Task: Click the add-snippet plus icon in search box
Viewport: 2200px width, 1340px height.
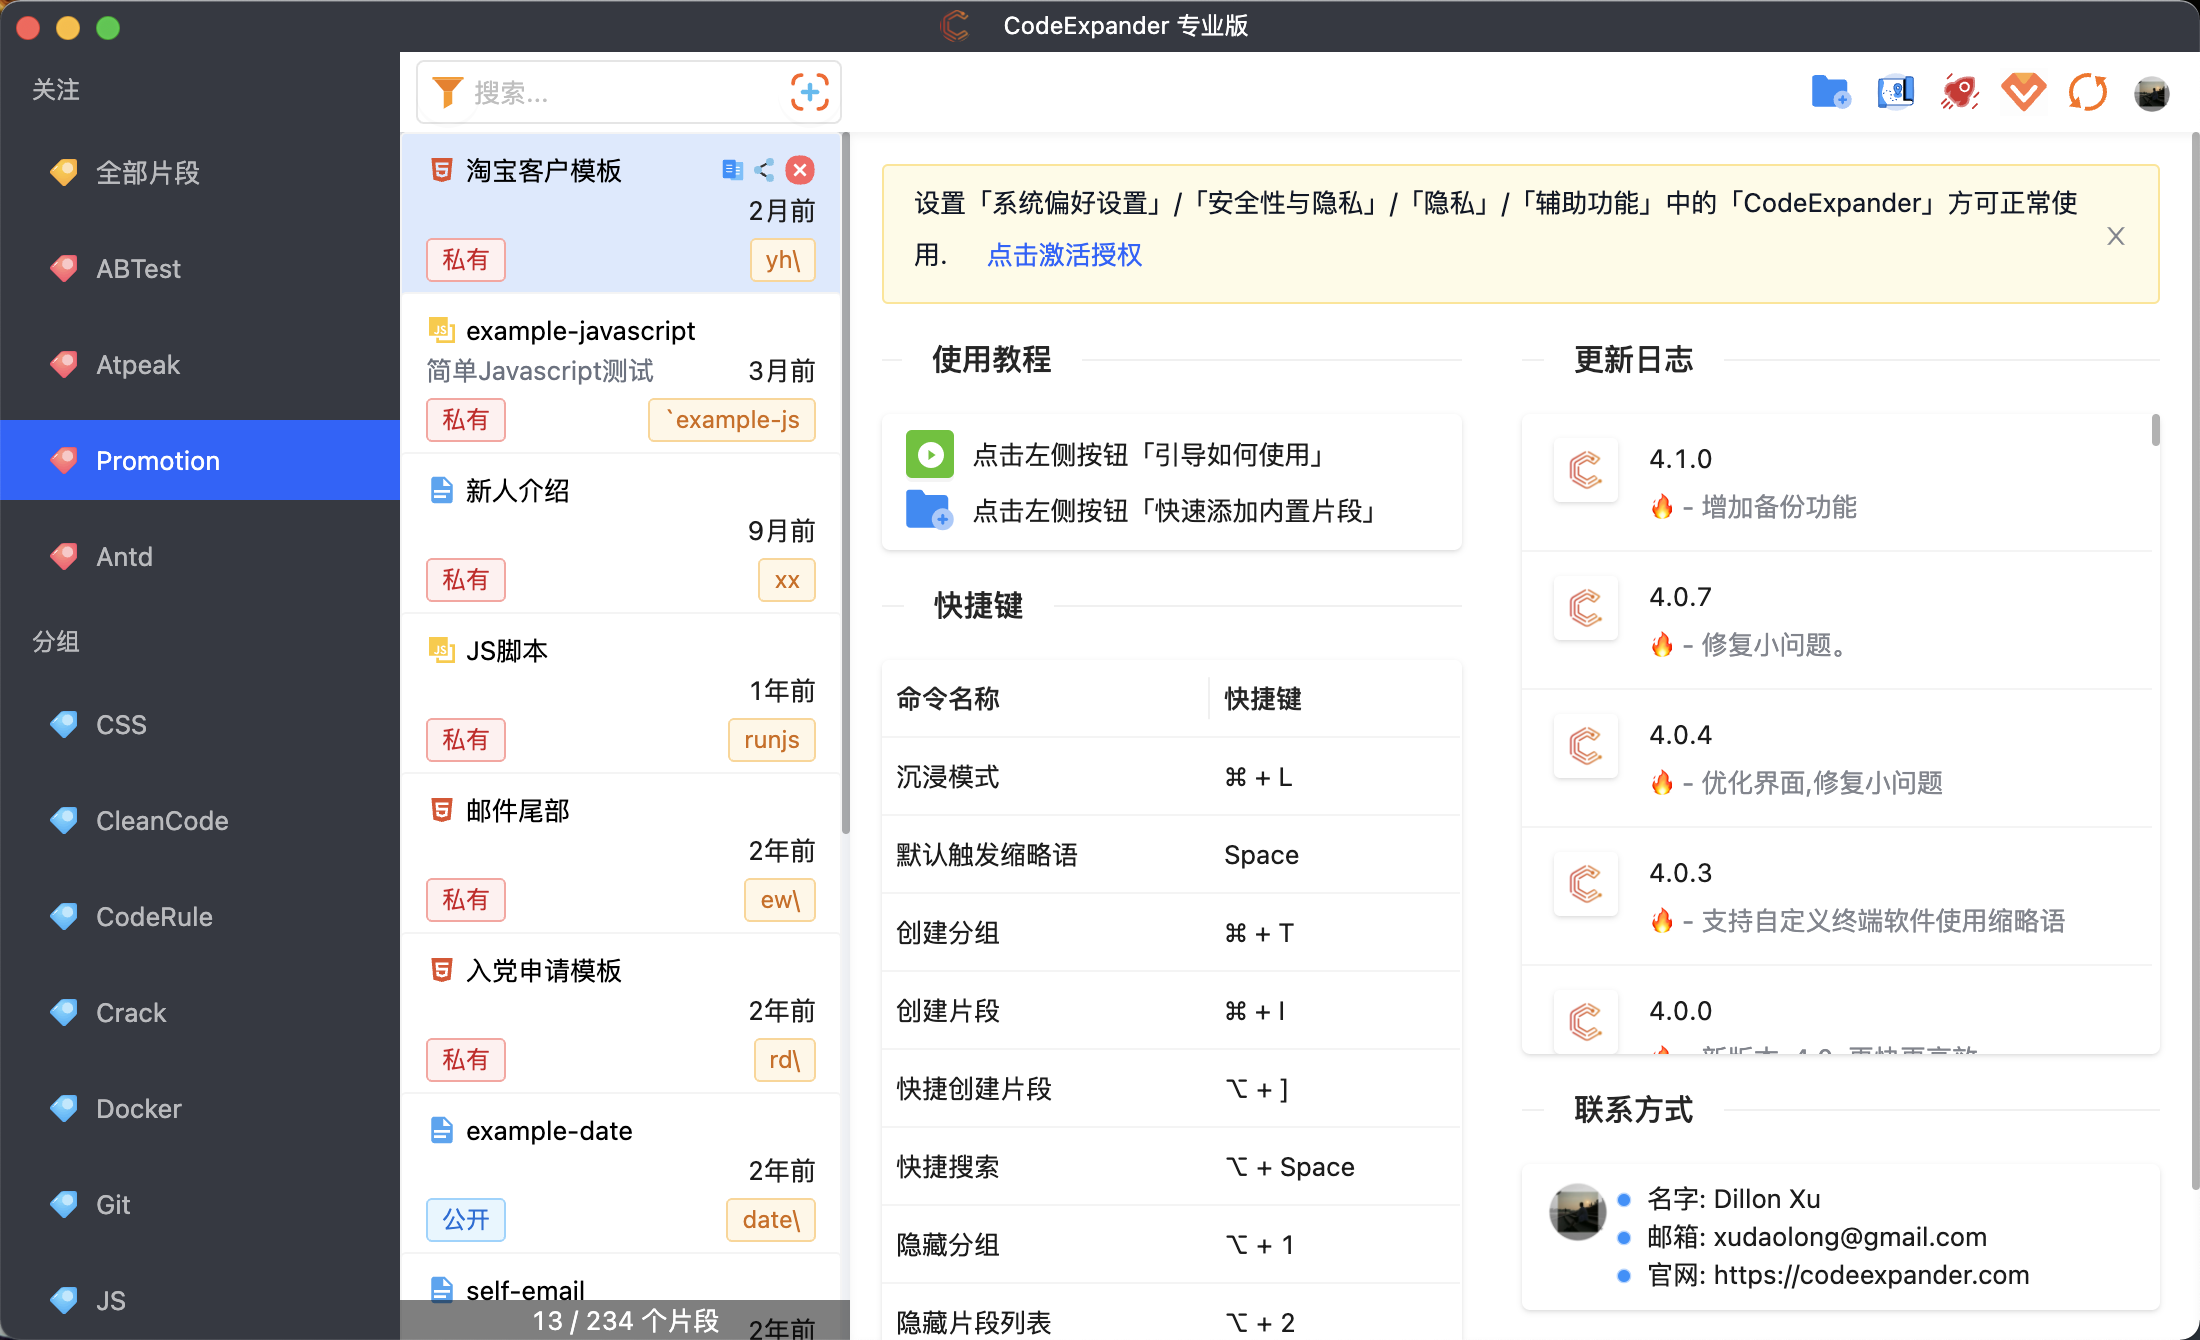Action: click(x=809, y=92)
